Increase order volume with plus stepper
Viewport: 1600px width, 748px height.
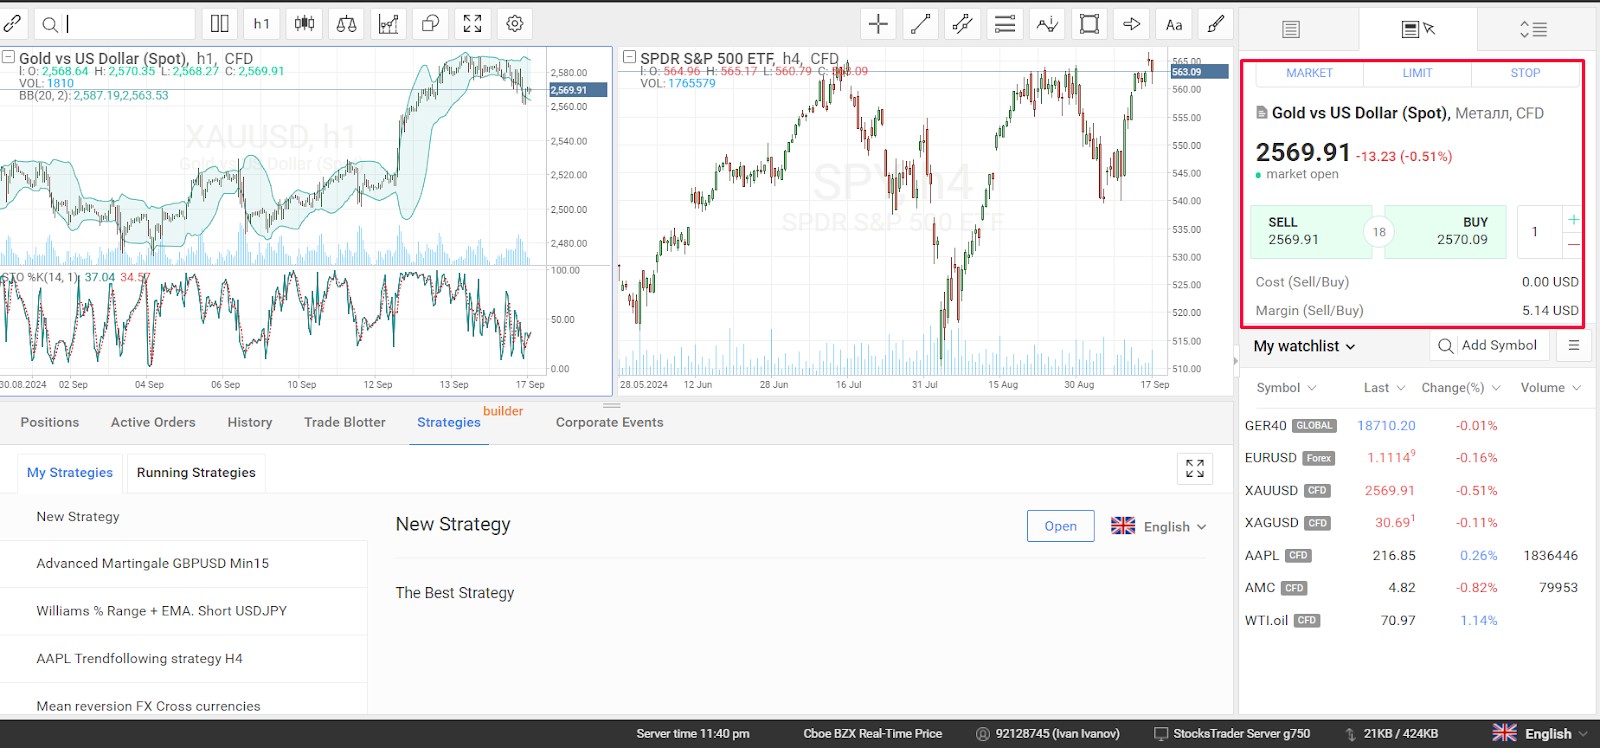(x=1573, y=219)
